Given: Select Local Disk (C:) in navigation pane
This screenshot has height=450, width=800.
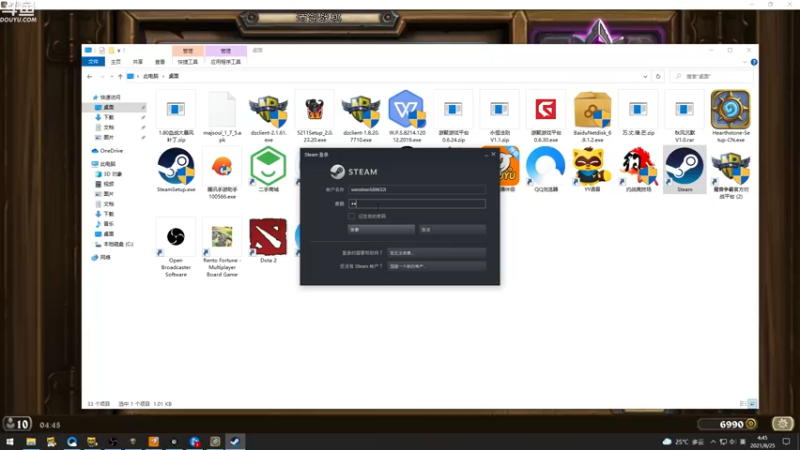Looking at the screenshot, I should click(114, 244).
